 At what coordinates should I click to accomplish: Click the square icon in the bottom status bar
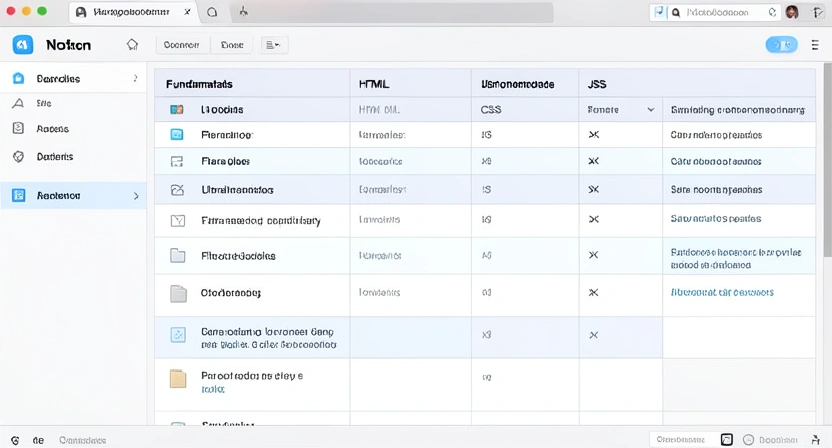727,440
